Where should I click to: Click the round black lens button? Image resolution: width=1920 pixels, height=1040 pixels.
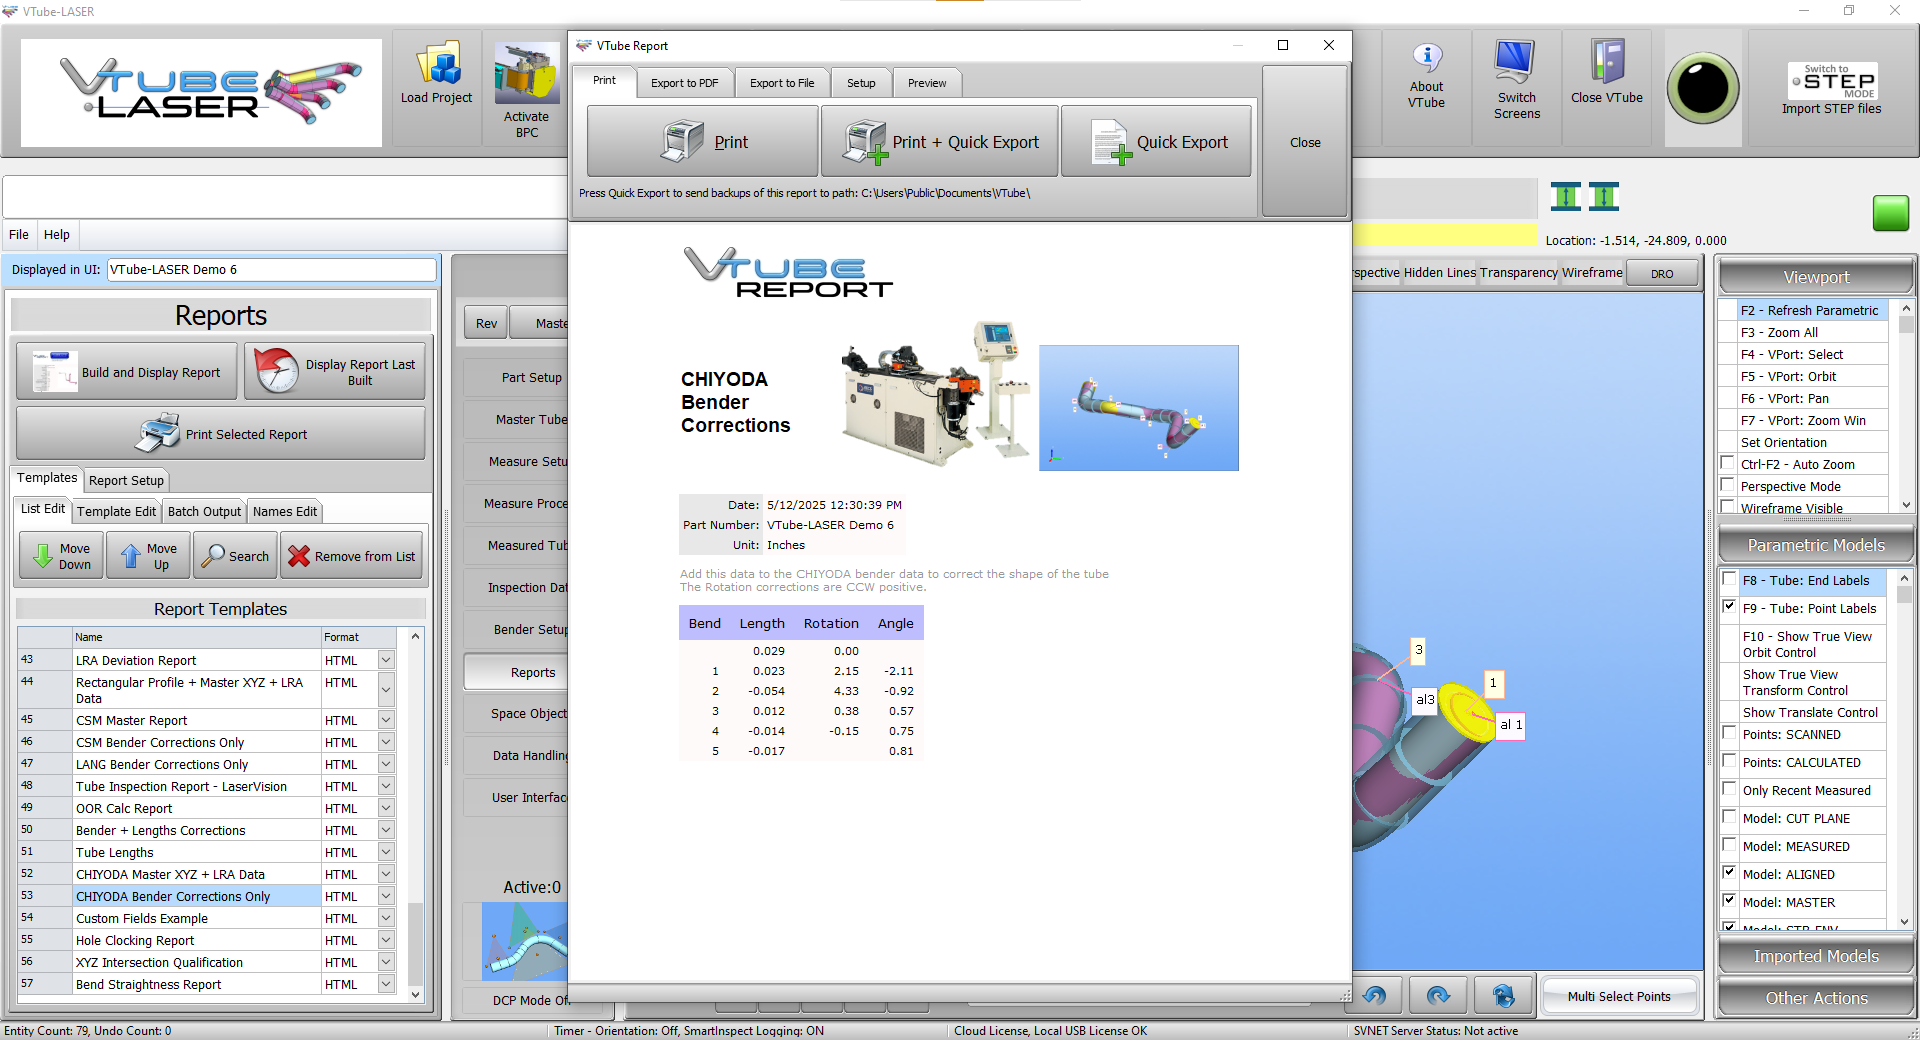tap(1703, 88)
